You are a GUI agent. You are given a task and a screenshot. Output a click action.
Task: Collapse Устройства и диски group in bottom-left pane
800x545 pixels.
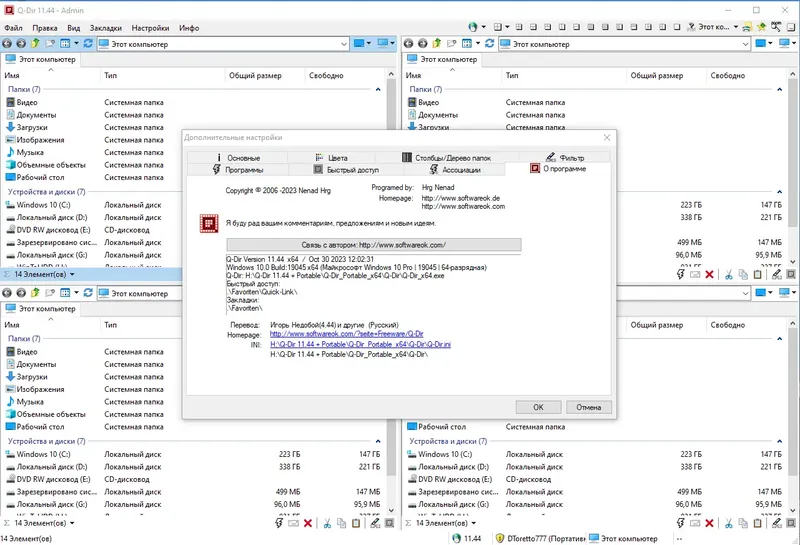[x=378, y=441]
